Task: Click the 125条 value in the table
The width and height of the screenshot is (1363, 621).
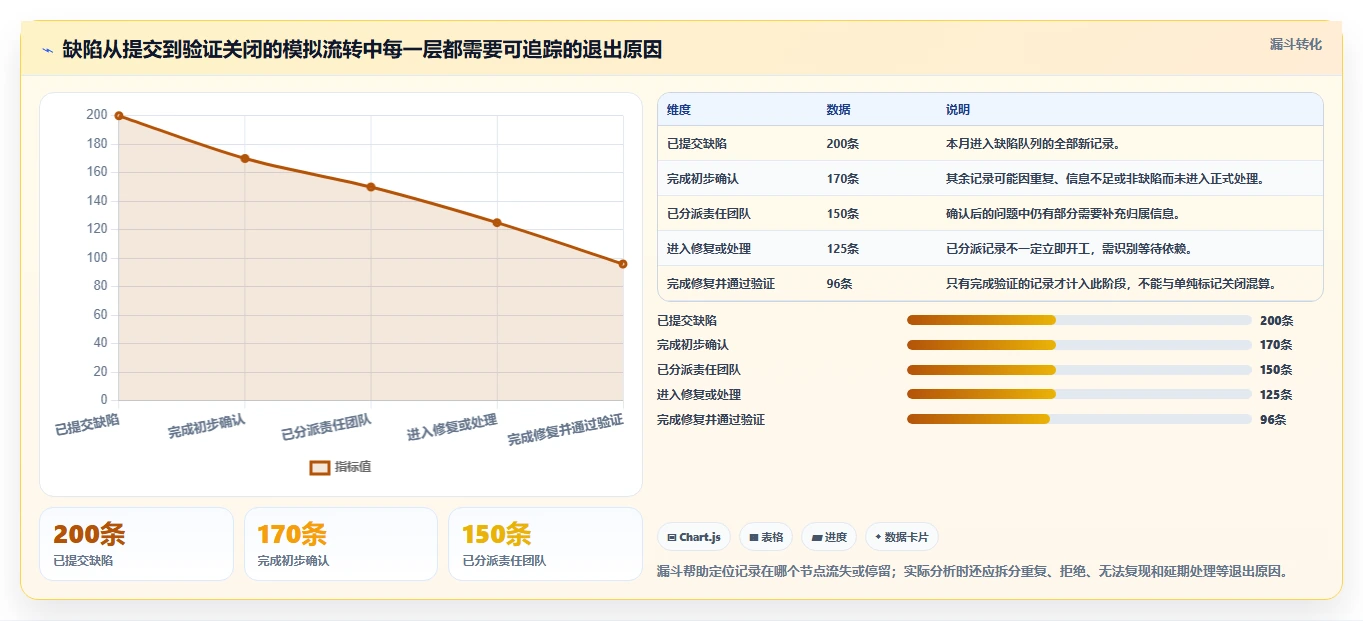Action: (843, 249)
